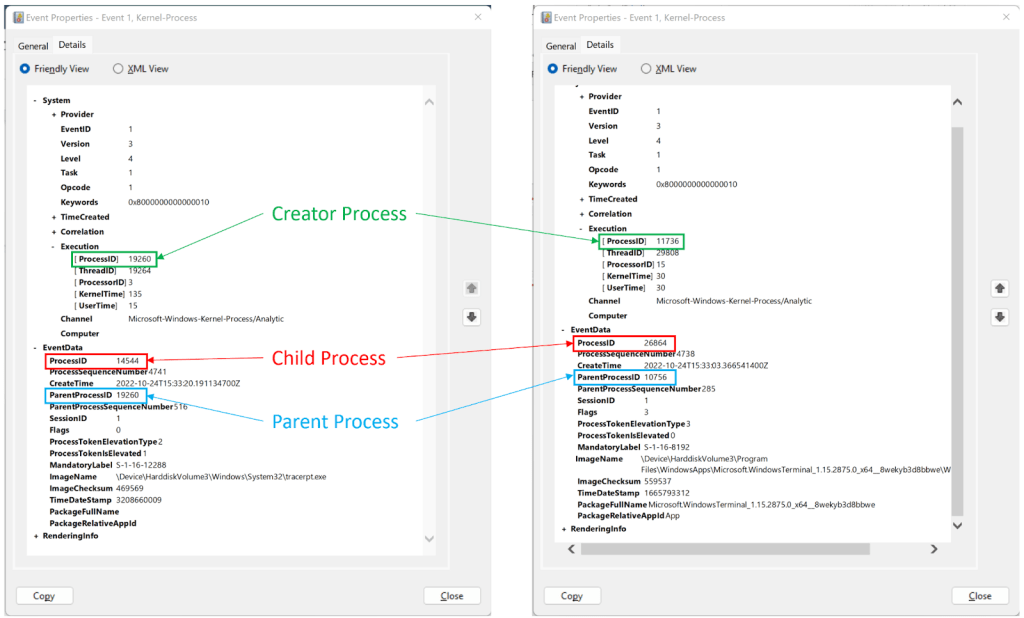Select XML View in the right dialog
Viewport: 1024px width, 618px height.
646,69
